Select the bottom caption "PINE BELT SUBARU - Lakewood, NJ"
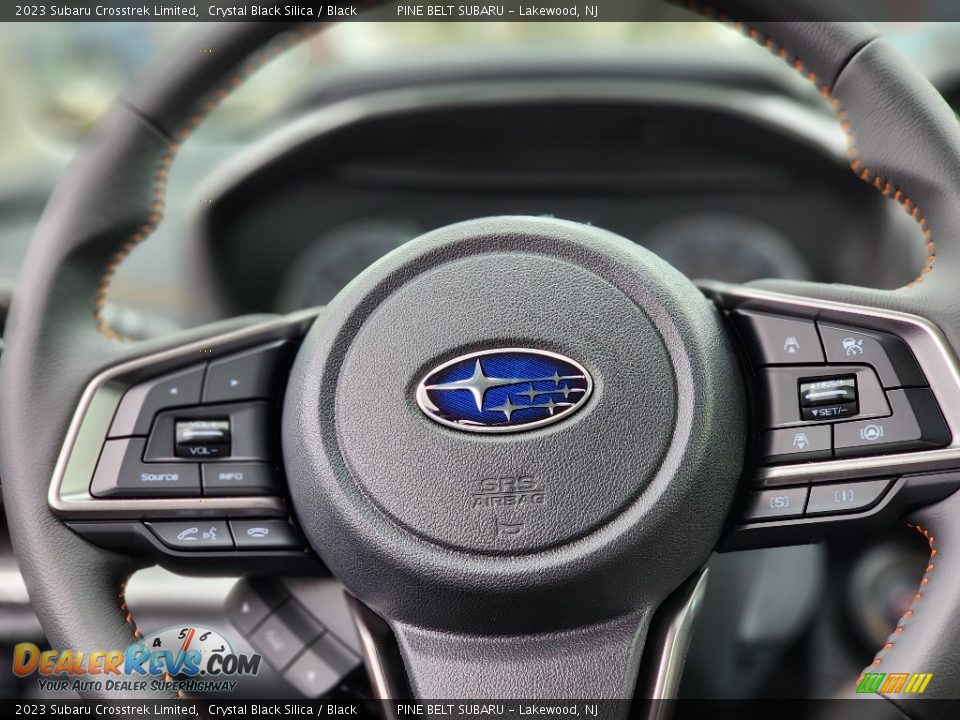 coord(497,710)
